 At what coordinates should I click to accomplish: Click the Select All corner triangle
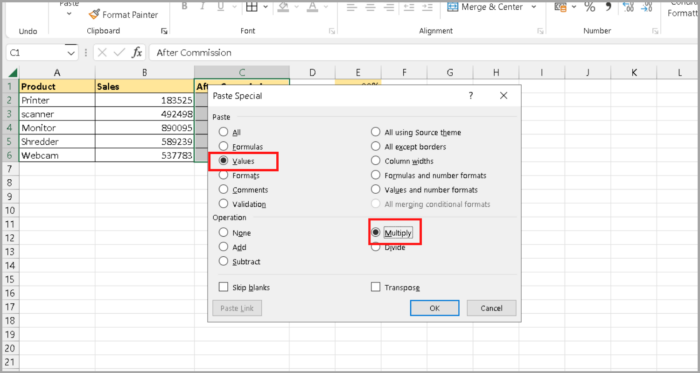click(12, 72)
